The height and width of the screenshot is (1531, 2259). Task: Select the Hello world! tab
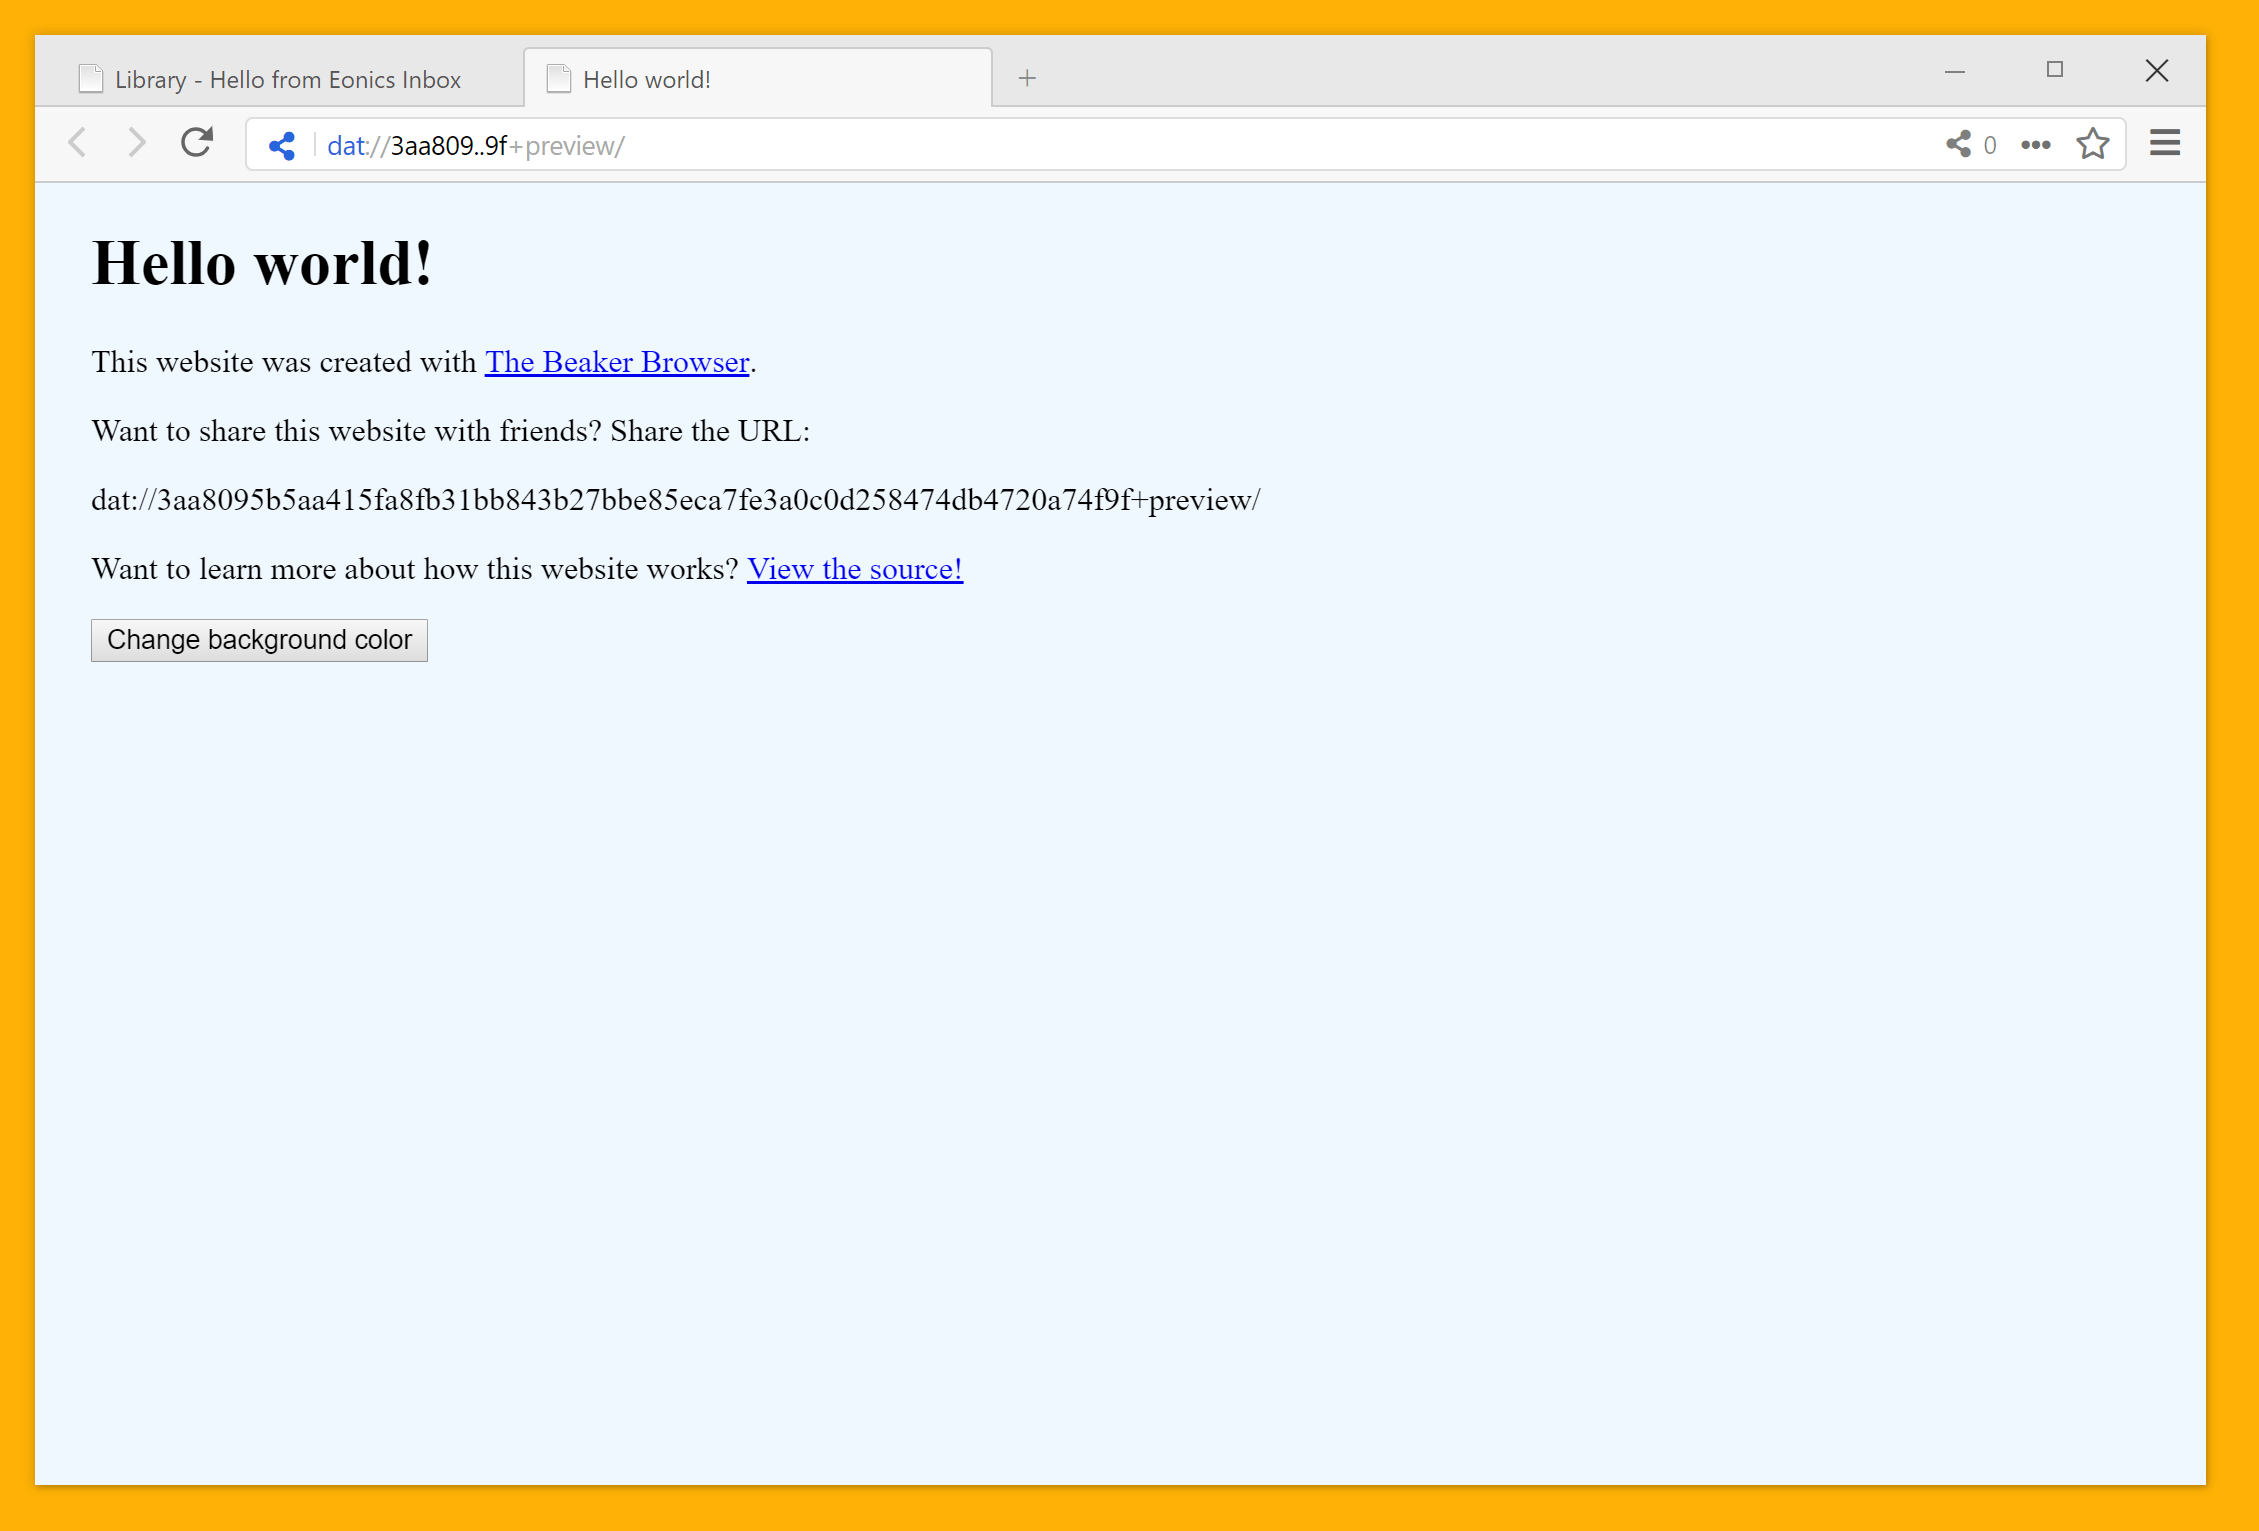click(646, 79)
